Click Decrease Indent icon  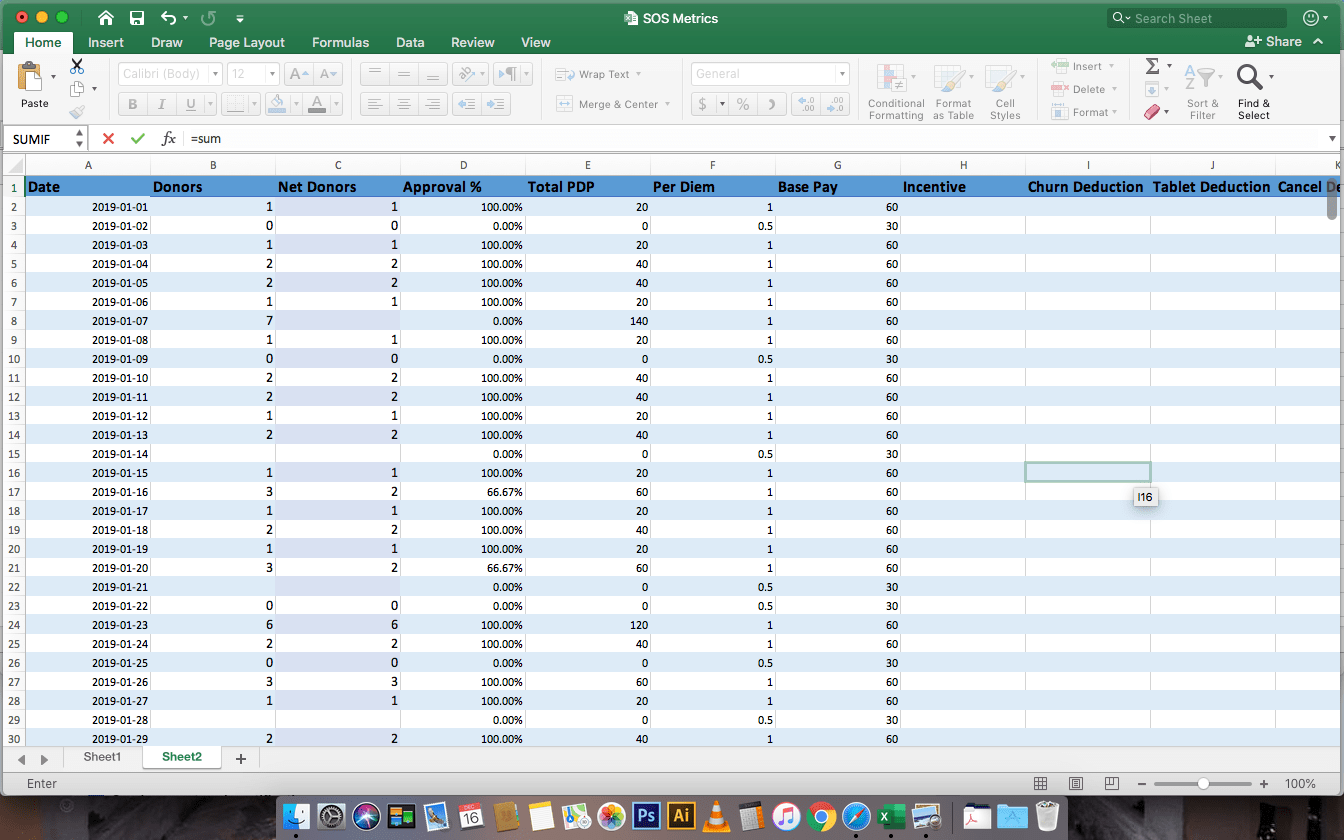pos(466,104)
